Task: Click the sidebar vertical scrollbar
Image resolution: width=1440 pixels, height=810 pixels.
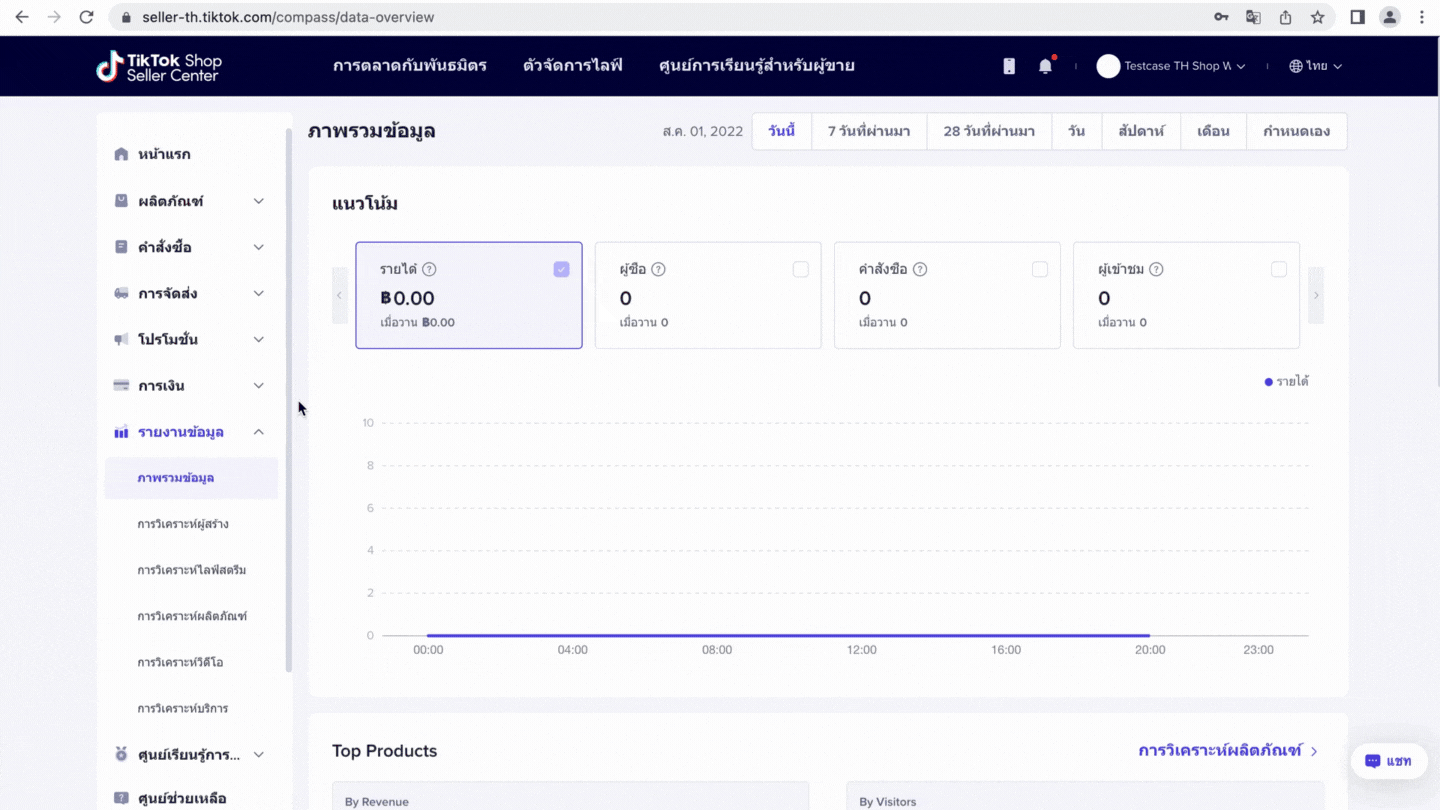Action: (x=289, y=400)
